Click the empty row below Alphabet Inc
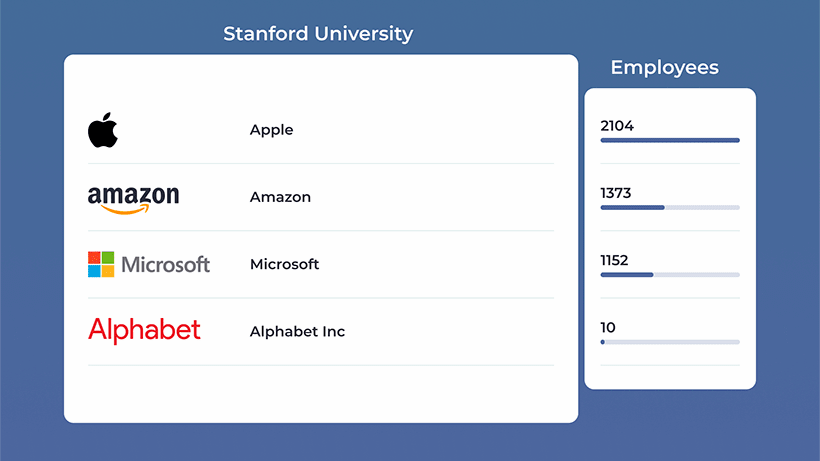Viewport: 820px width, 461px height. point(320,392)
